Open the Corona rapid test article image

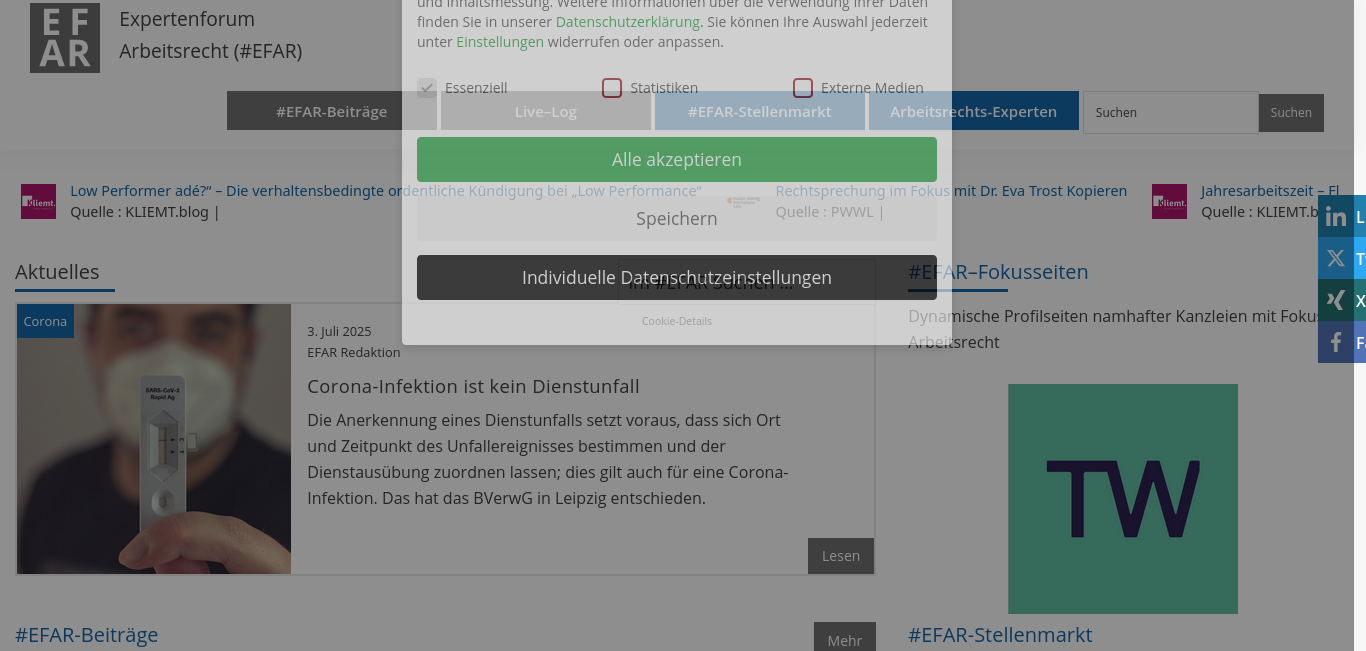(x=154, y=439)
